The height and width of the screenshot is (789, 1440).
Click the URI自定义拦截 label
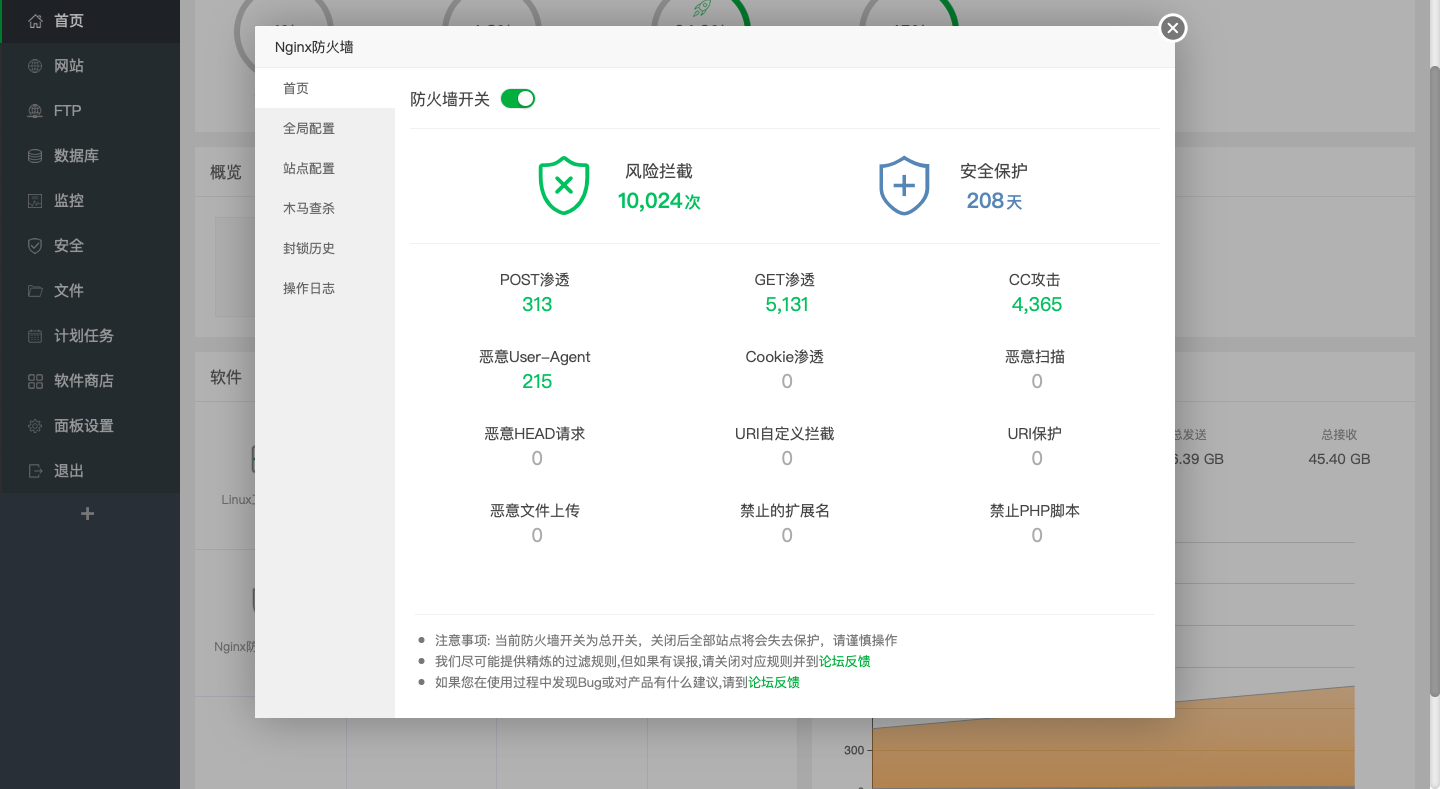pyautogui.click(x=785, y=434)
